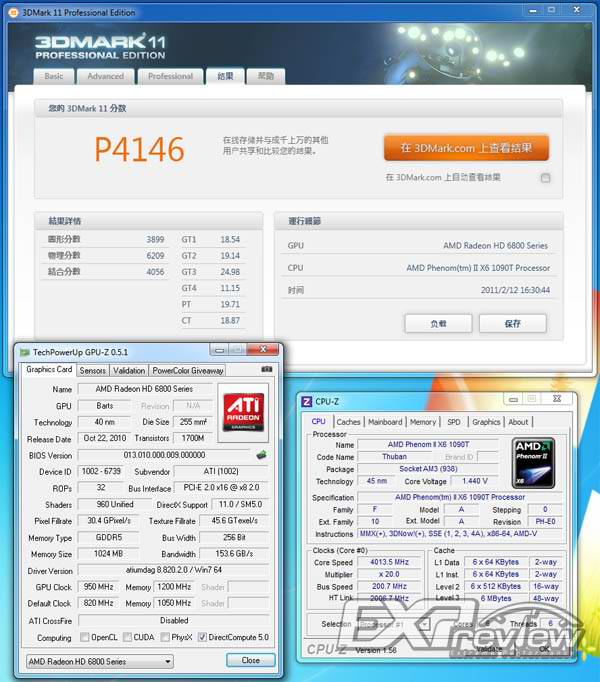Enable the OpenCL checkbox
Screen dimensions: 600x682
click(x=84, y=637)
